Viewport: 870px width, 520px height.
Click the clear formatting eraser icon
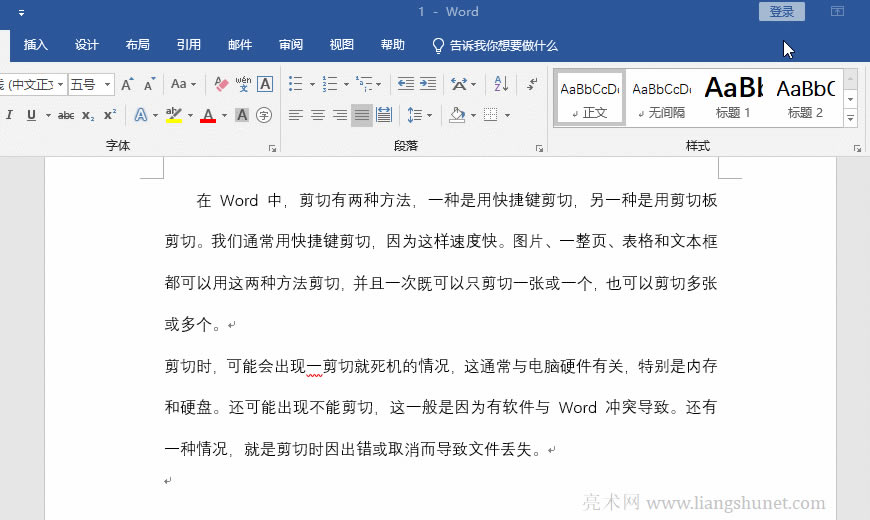tap(222, 84)
